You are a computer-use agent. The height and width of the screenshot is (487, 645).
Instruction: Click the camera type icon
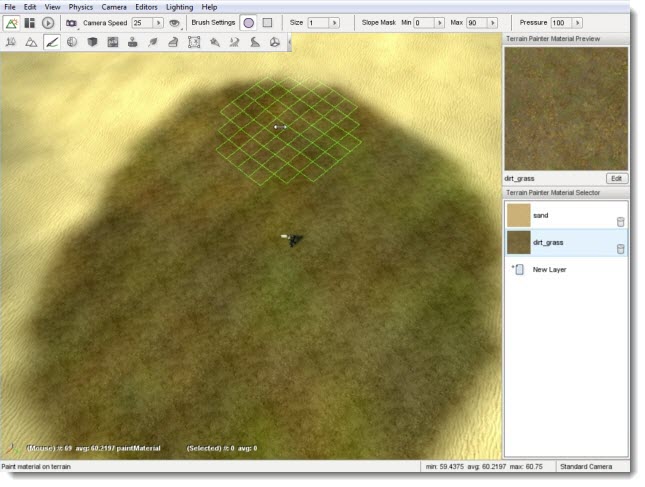71,22
